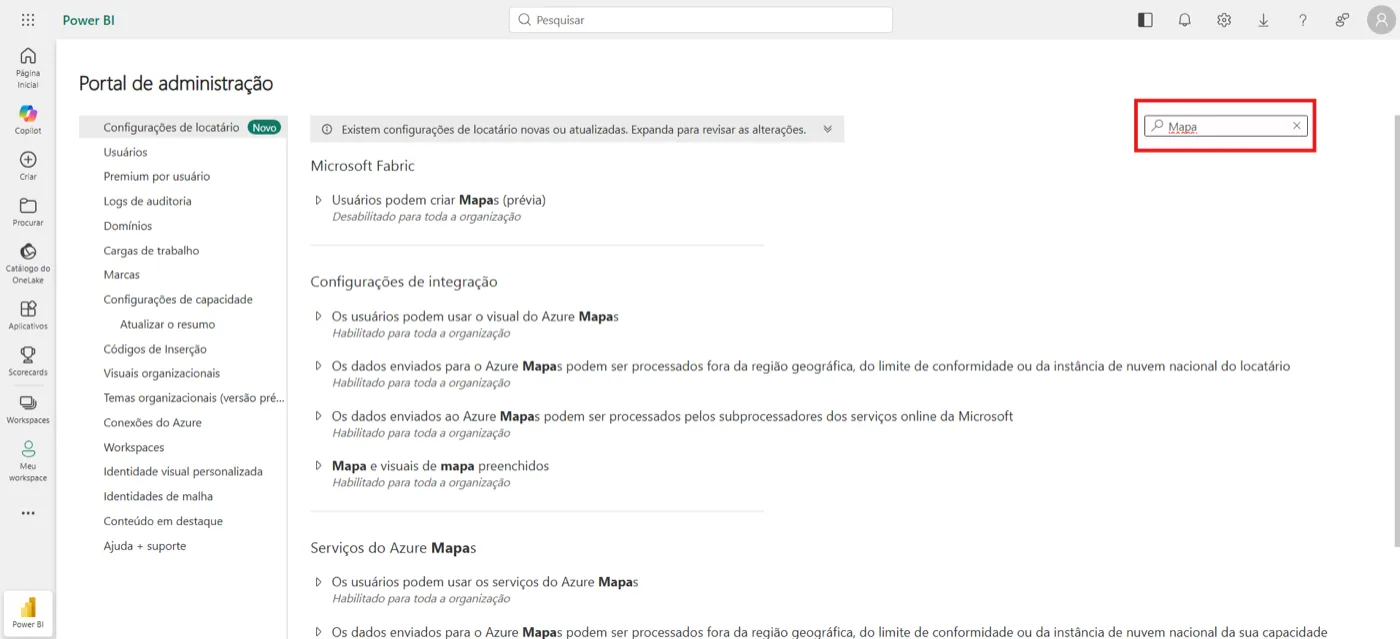Open Meu workspace
Screen dimensions: 1400x639
28,461
